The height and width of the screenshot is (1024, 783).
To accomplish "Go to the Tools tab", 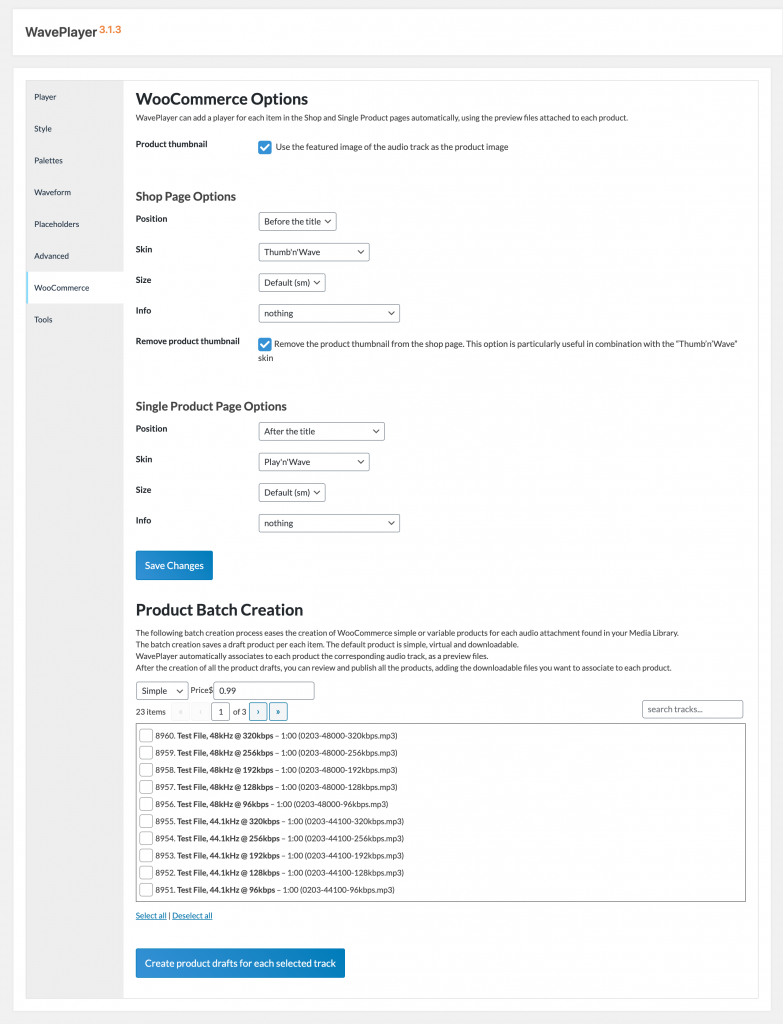I will pyautogui.click(x=44, y=320).
